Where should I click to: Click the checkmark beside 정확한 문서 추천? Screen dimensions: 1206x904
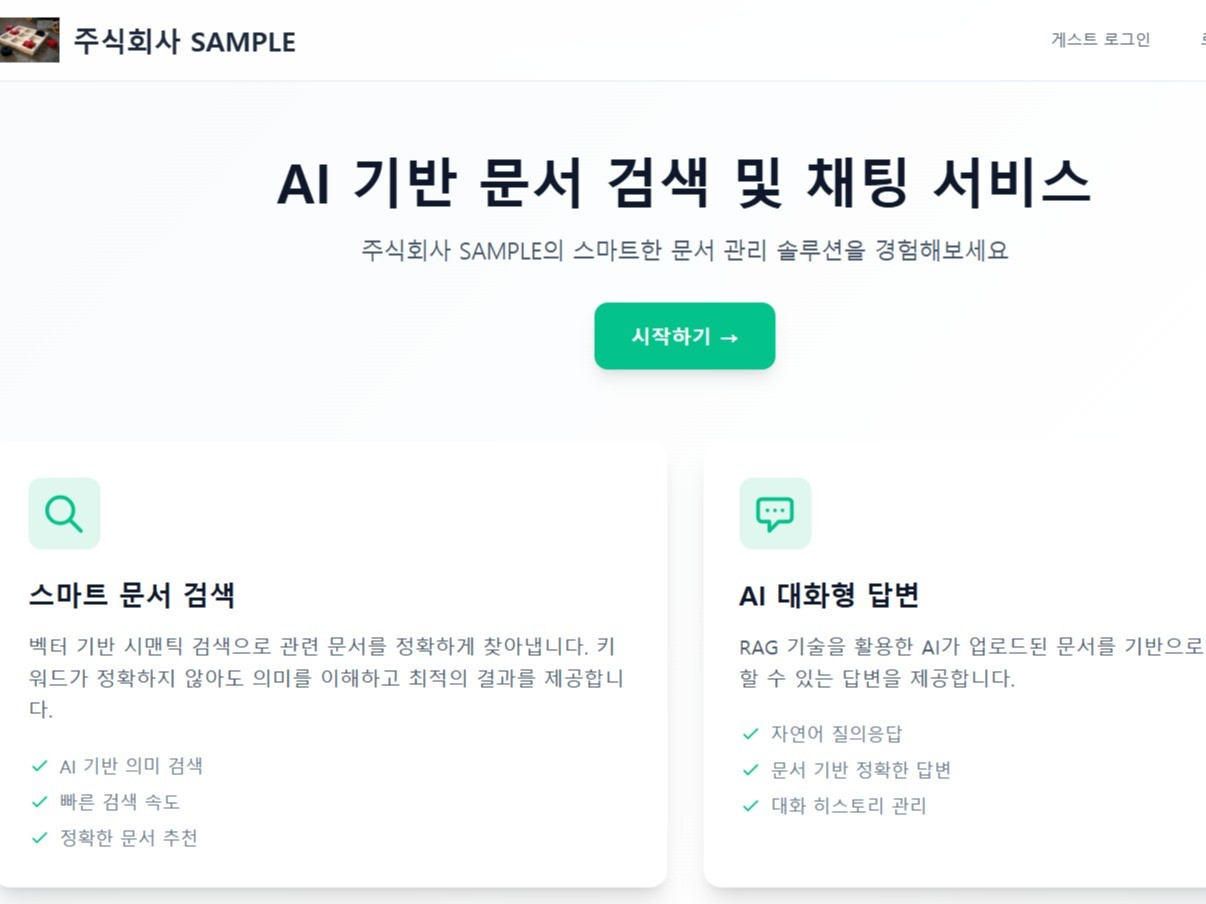(x=37, y=837)
